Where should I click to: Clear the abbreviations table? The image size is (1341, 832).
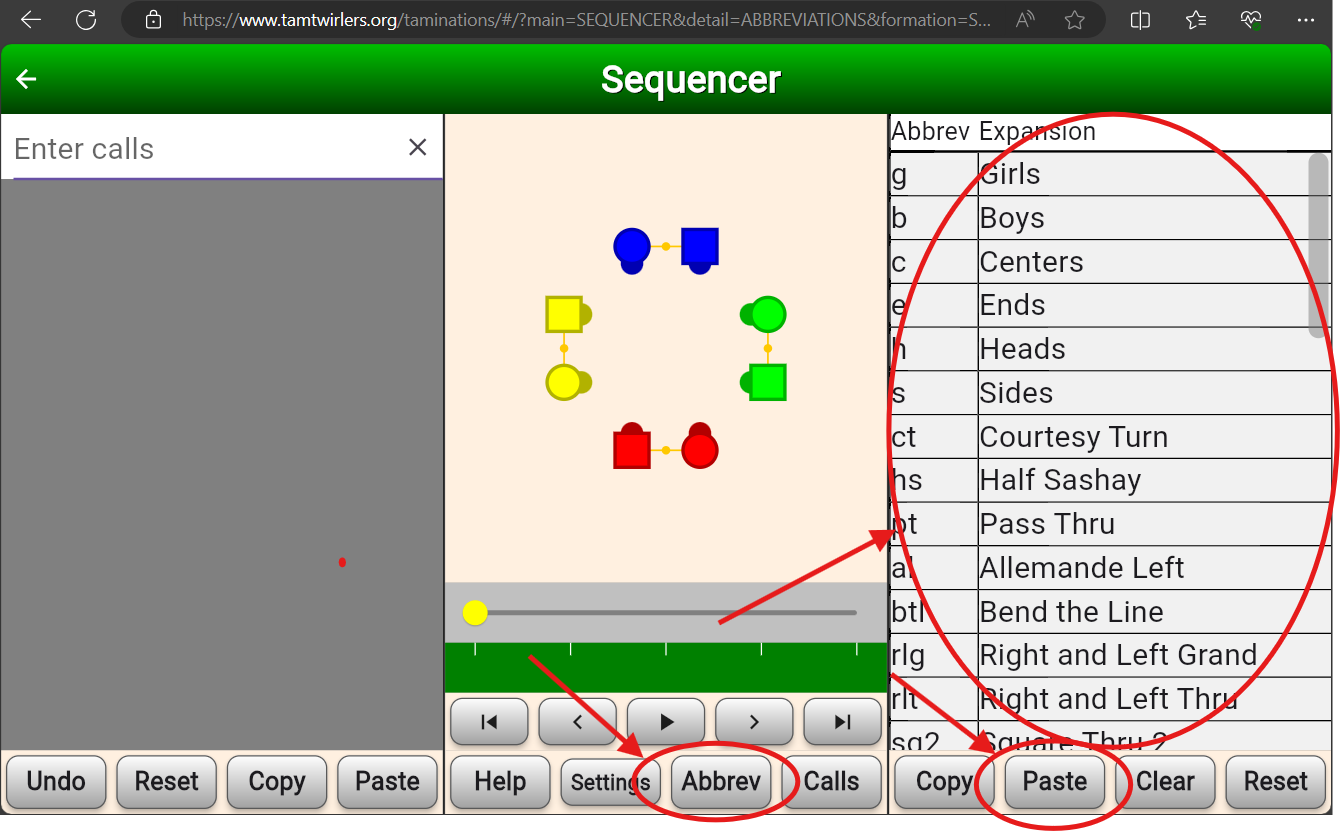point(1165,781)
